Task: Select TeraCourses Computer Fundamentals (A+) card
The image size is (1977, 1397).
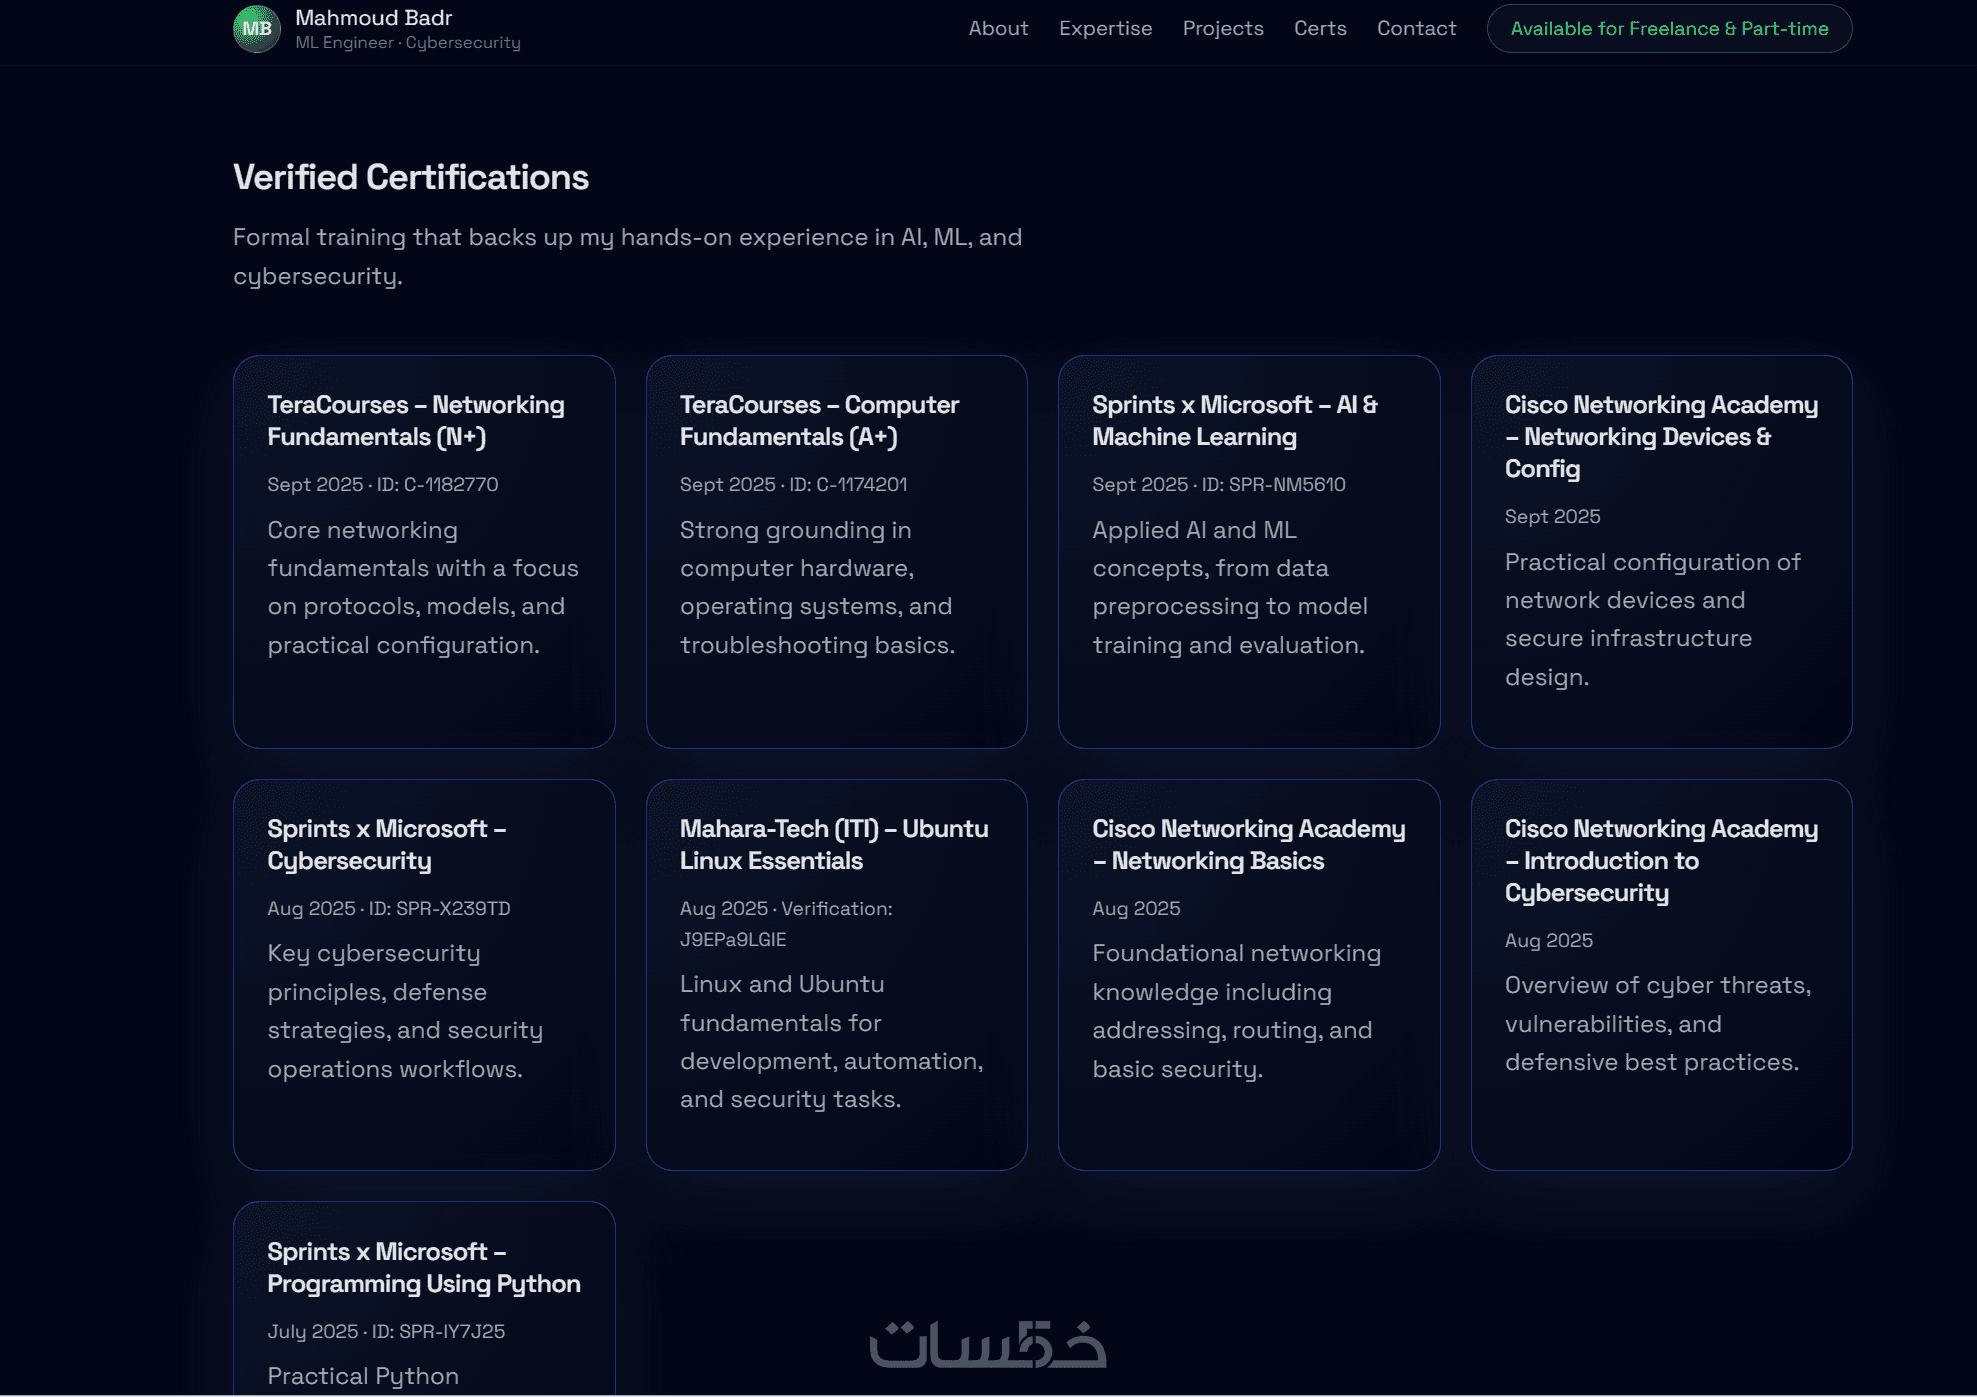Action: click(x=836, y=551)
